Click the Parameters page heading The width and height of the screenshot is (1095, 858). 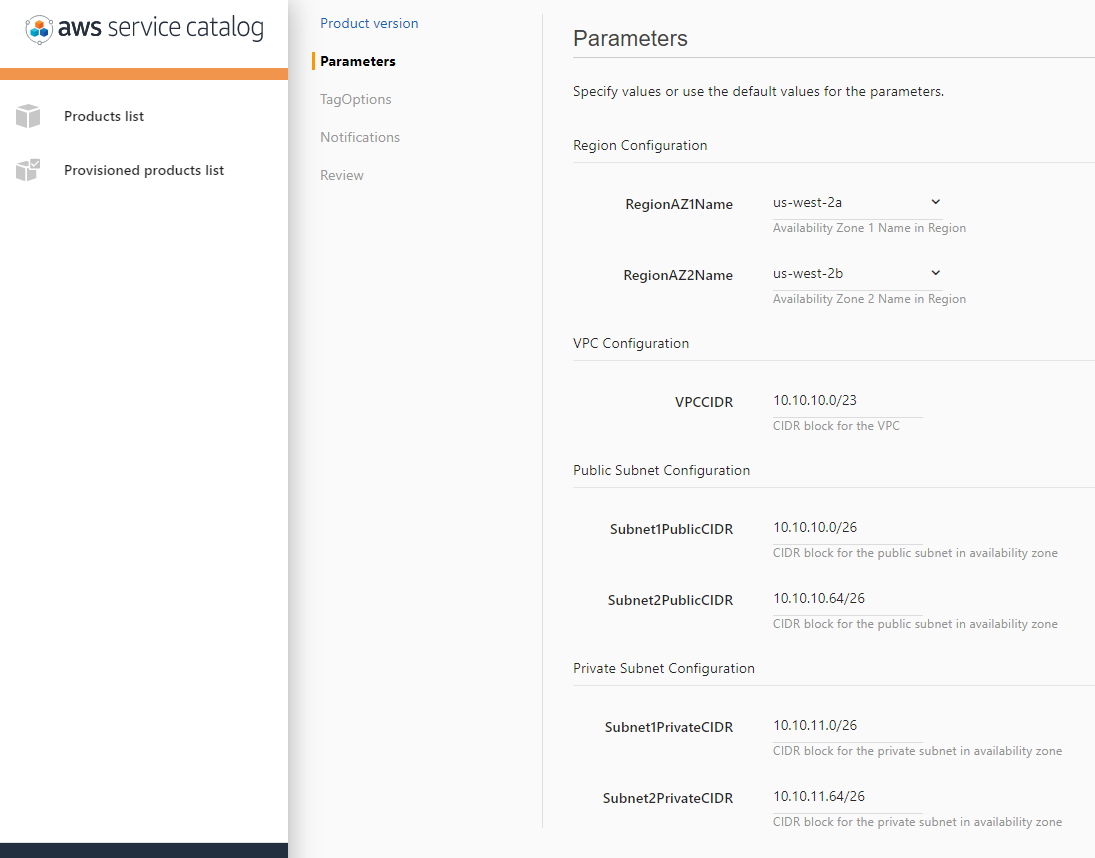tap(630, 38)
